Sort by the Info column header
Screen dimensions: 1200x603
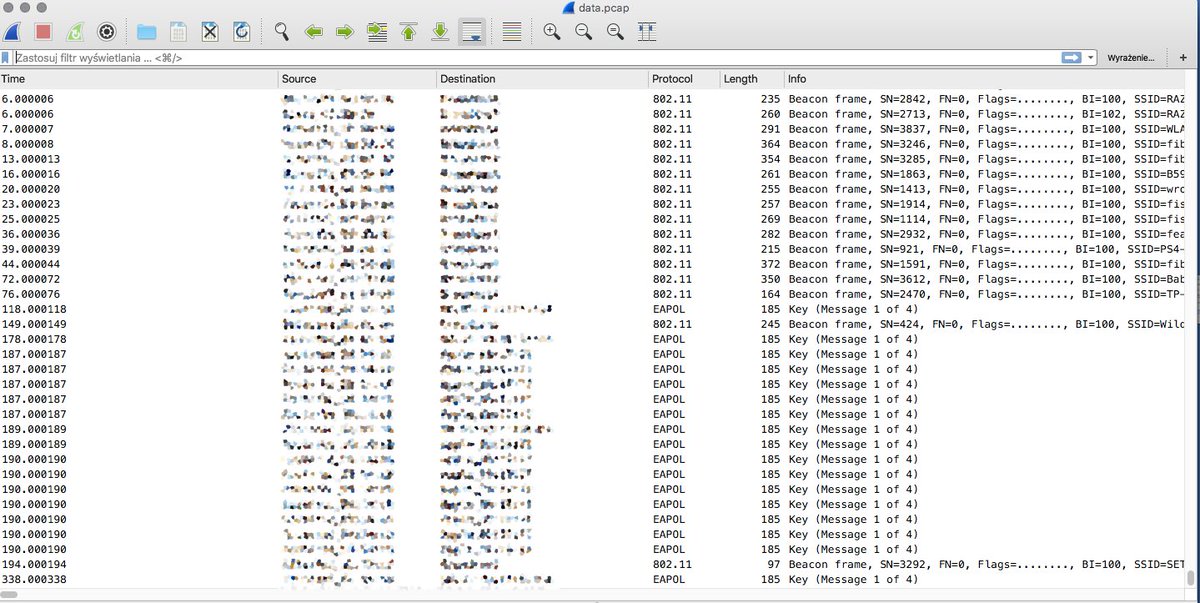(986, 79)
